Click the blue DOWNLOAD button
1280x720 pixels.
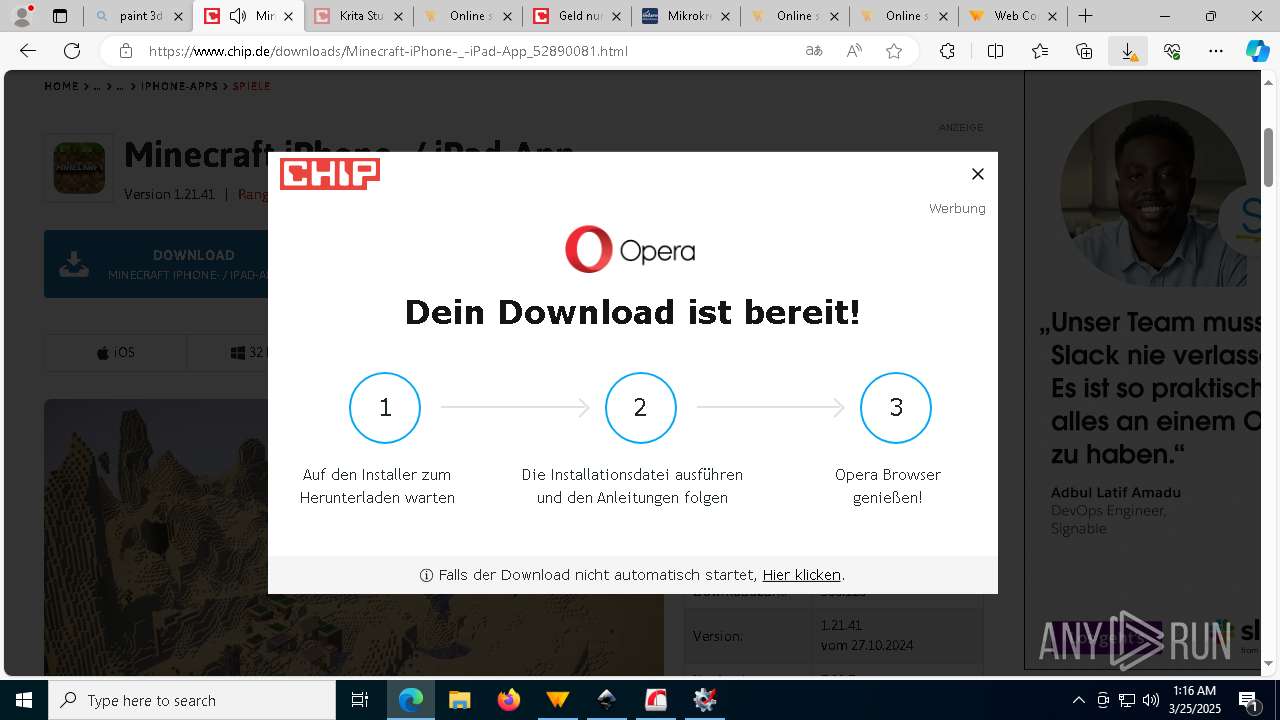[x=156, y=264]
